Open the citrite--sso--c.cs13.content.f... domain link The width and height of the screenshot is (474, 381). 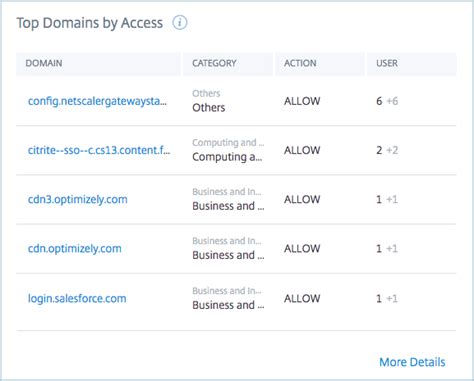point(99,150)
